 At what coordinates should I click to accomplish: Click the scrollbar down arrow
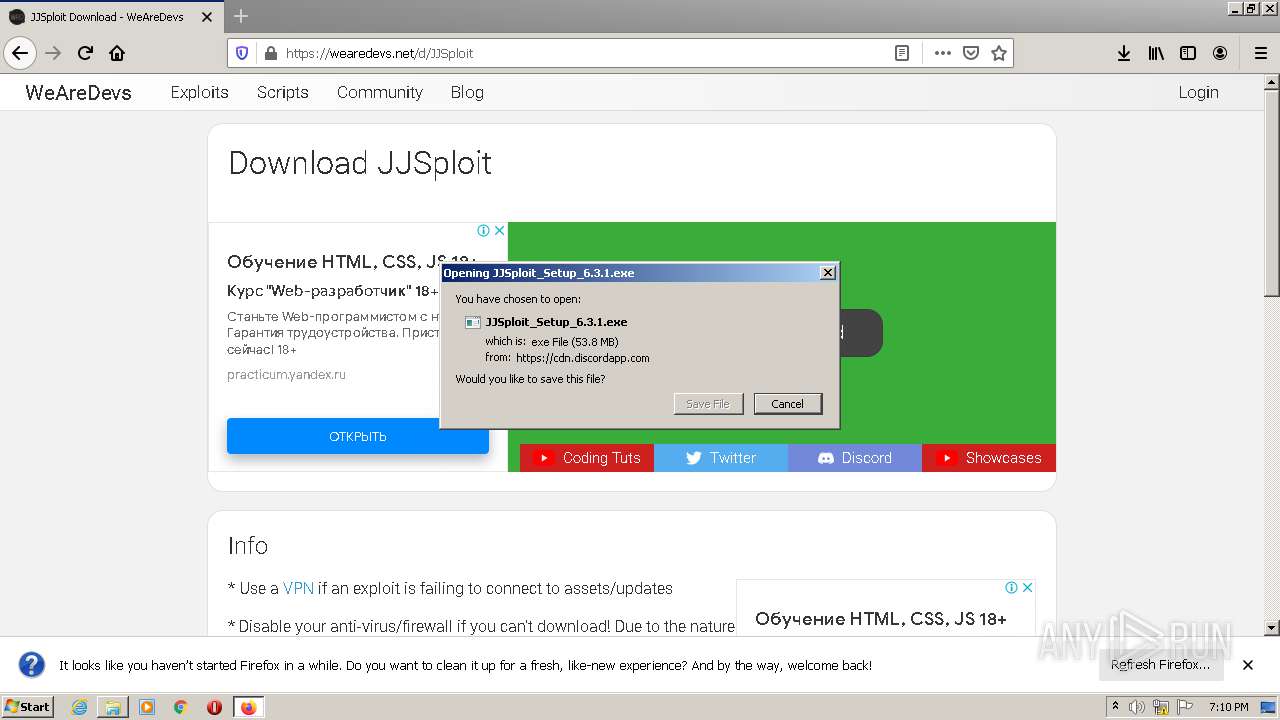click(1272, 628)
